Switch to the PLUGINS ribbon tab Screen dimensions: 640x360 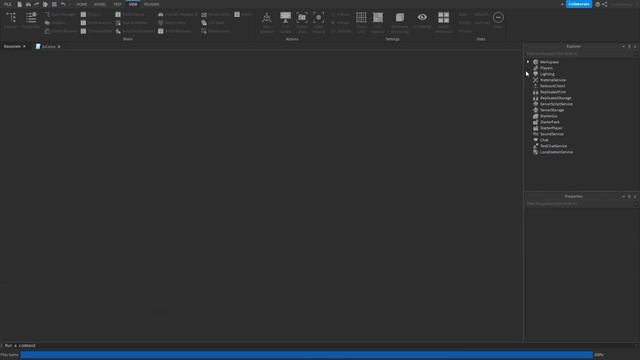(x=151, y=4)
